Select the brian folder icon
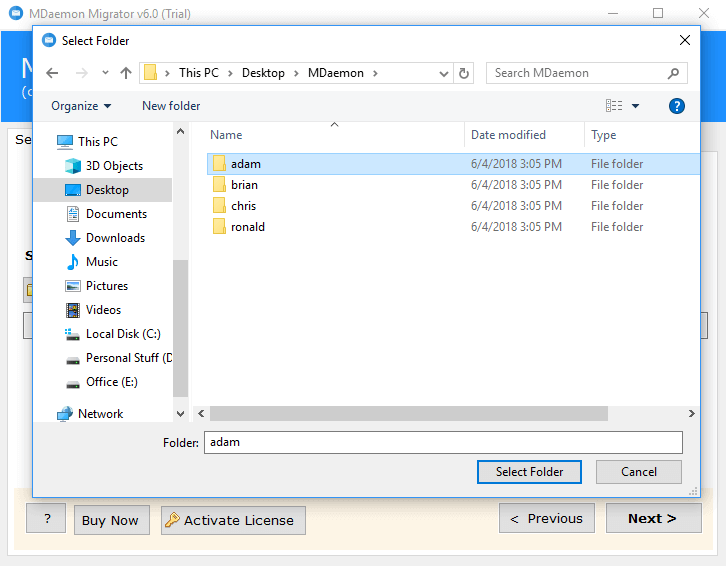Image resolution: width=726 pixels, height=566 pixels. (x=219, y=185)
